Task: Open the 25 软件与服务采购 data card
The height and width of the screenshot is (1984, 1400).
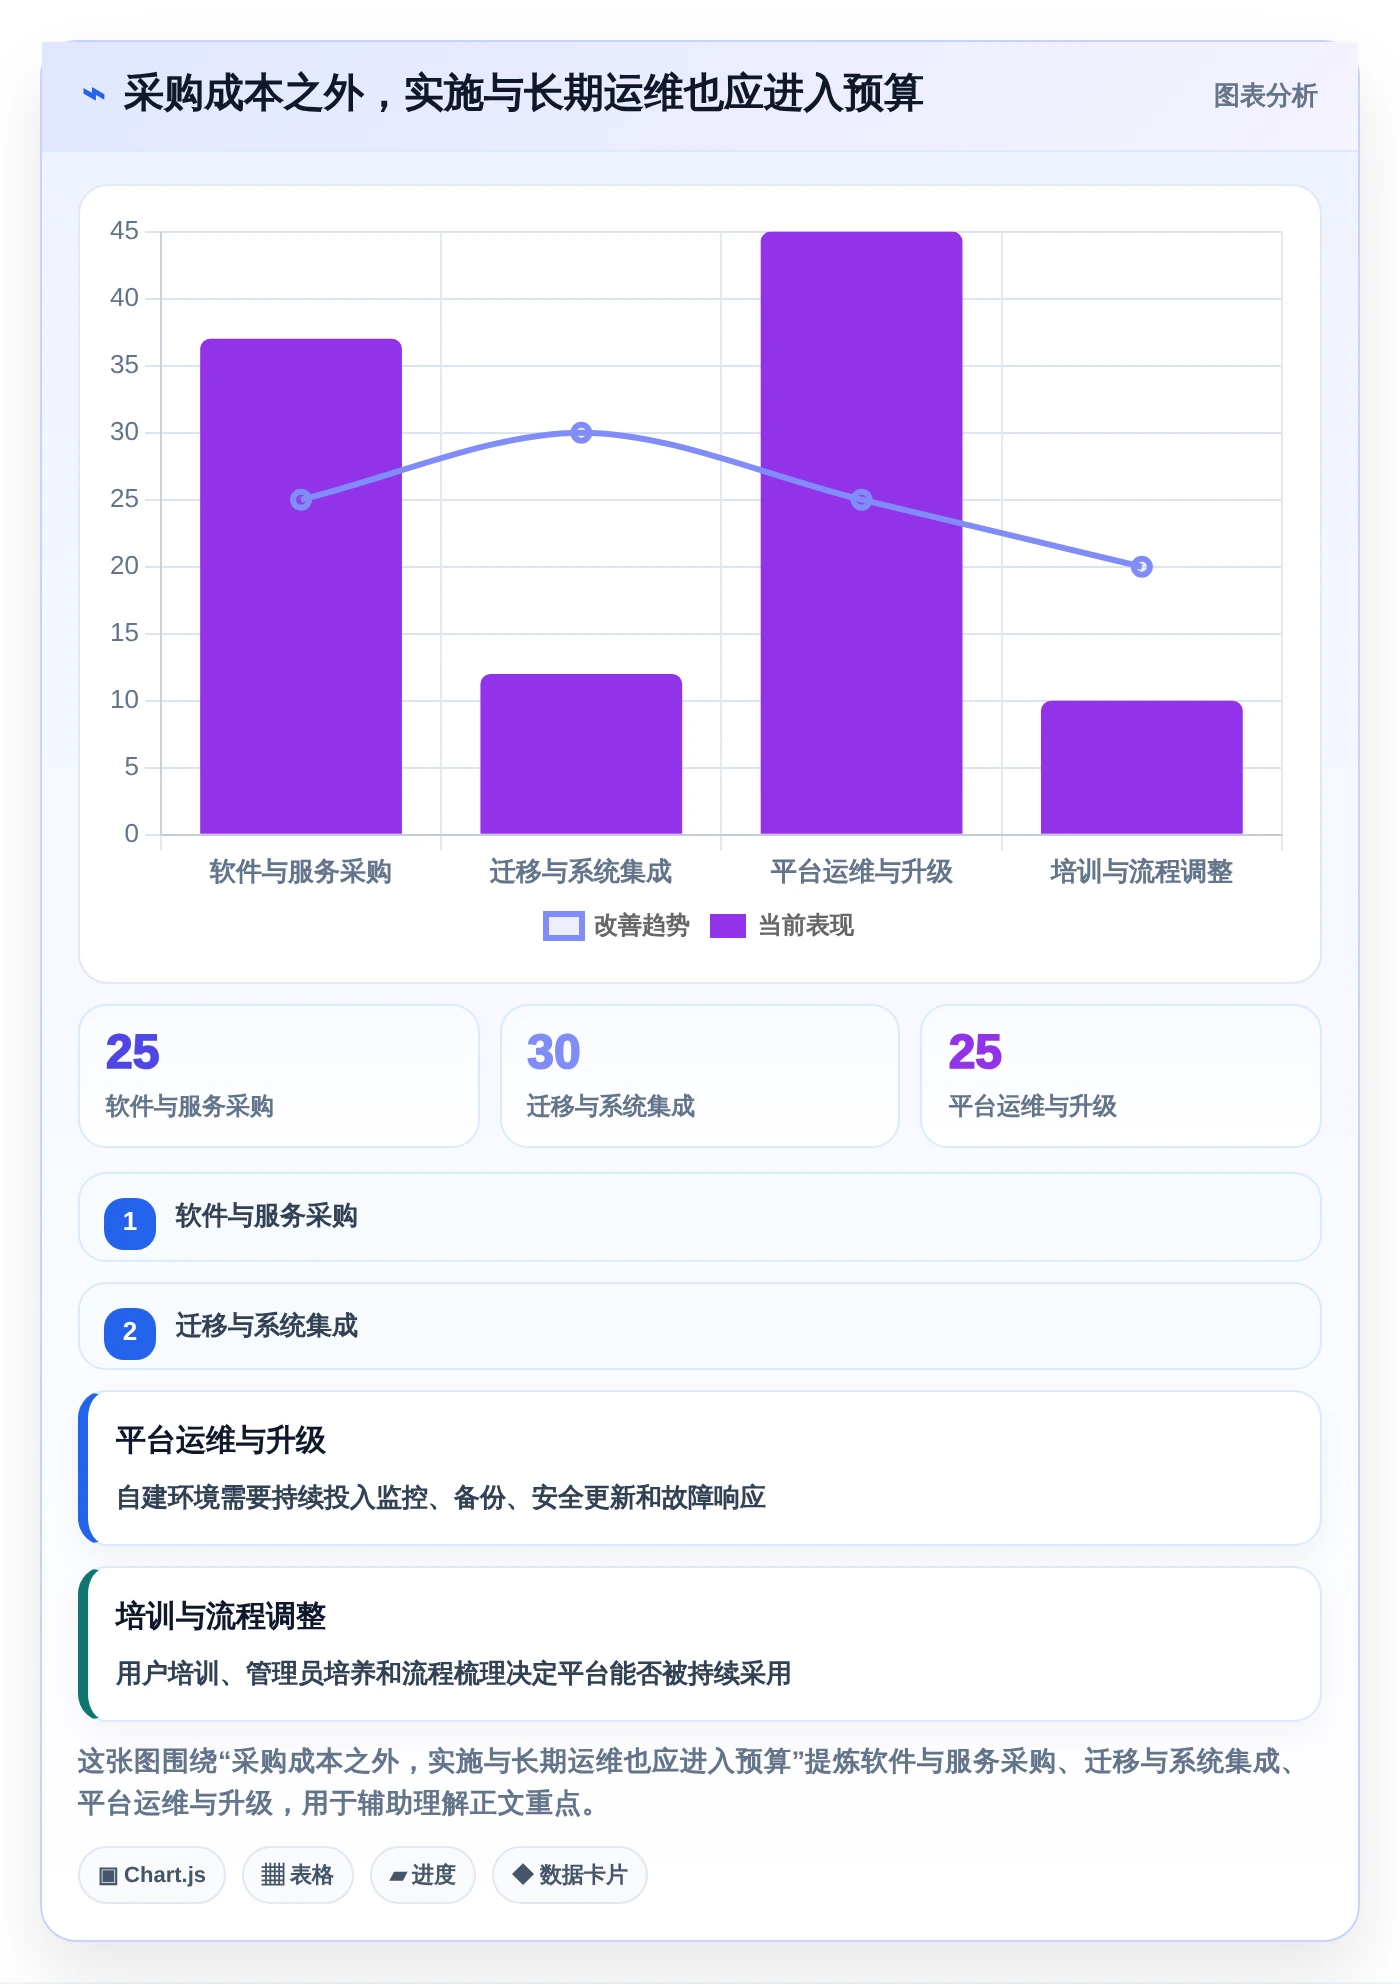Action: click(279, 1076)
